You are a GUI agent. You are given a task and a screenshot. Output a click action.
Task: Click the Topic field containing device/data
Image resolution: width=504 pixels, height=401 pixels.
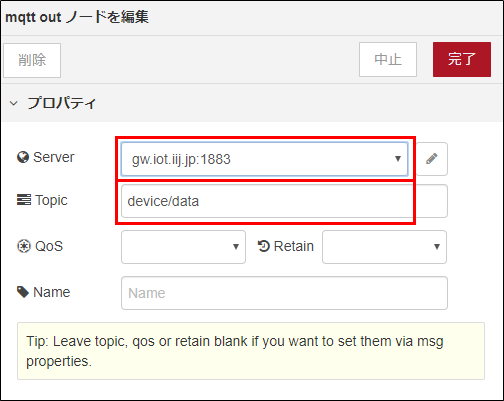[284, 201]
